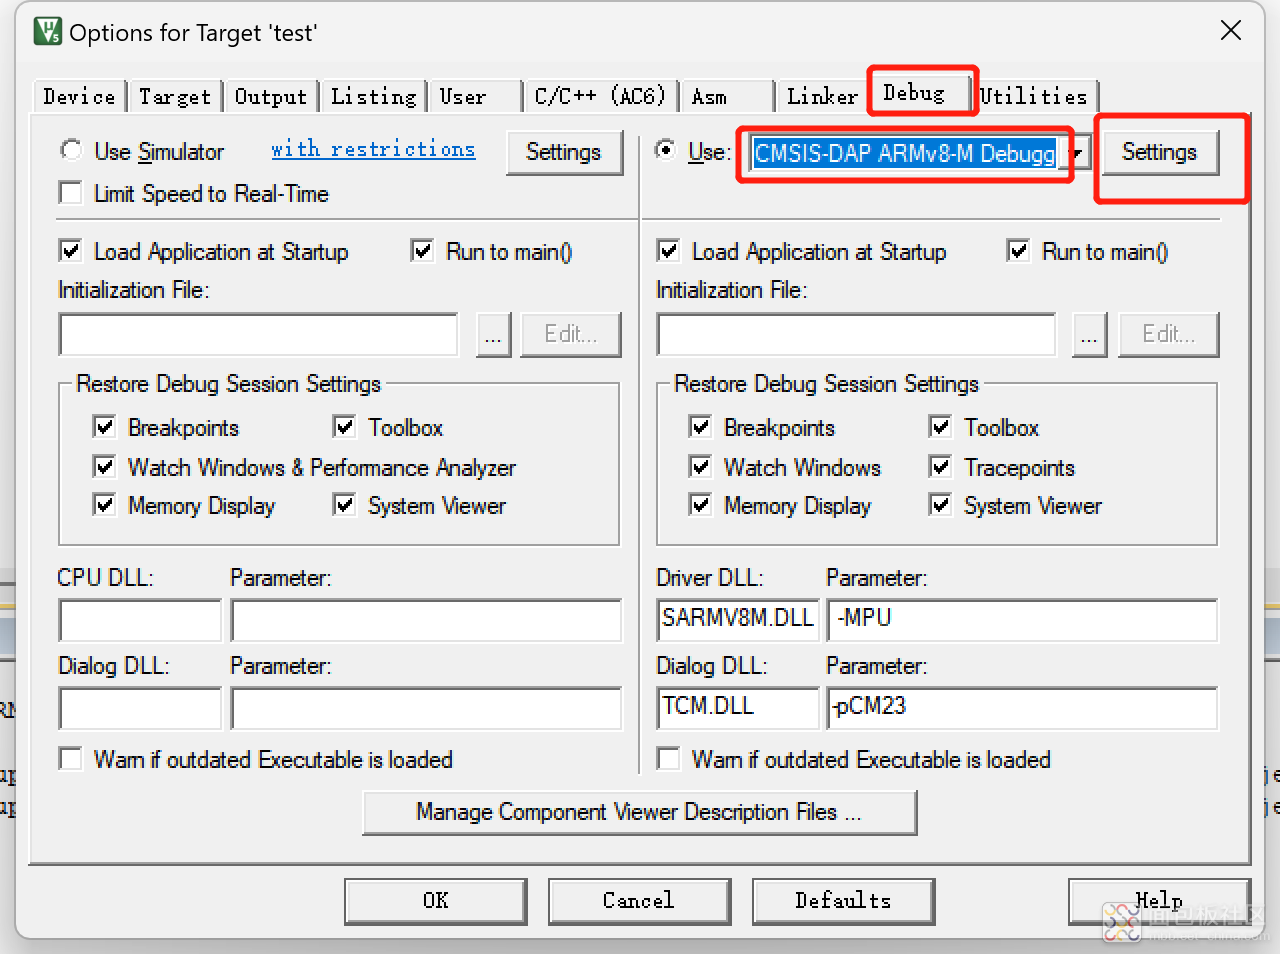Screen dimensions: 1280x954
Task: Toggle debugger Warn if outdated Executable
Action: click(669, 759)
